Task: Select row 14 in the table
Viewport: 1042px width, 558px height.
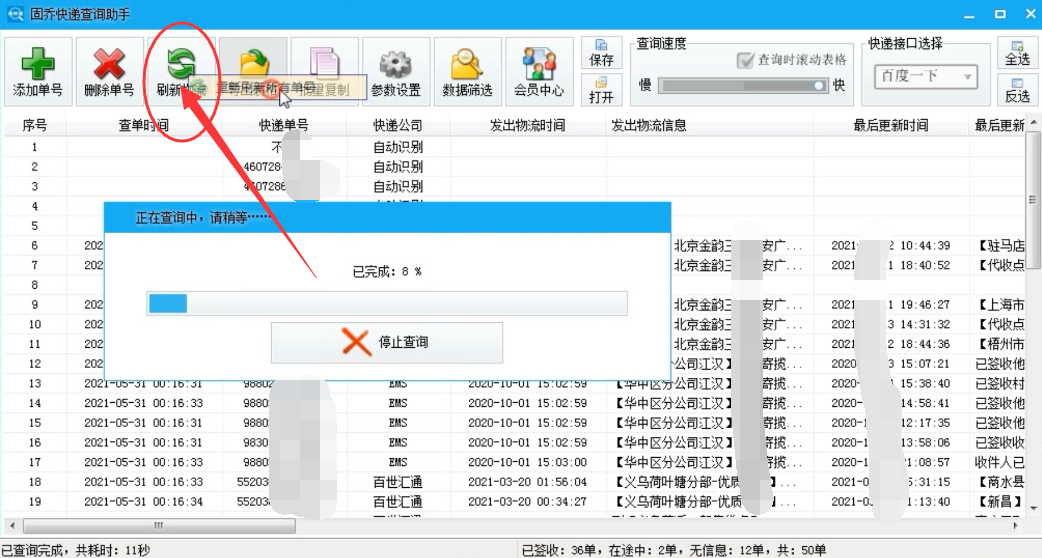Action: (x=515, y=403)
